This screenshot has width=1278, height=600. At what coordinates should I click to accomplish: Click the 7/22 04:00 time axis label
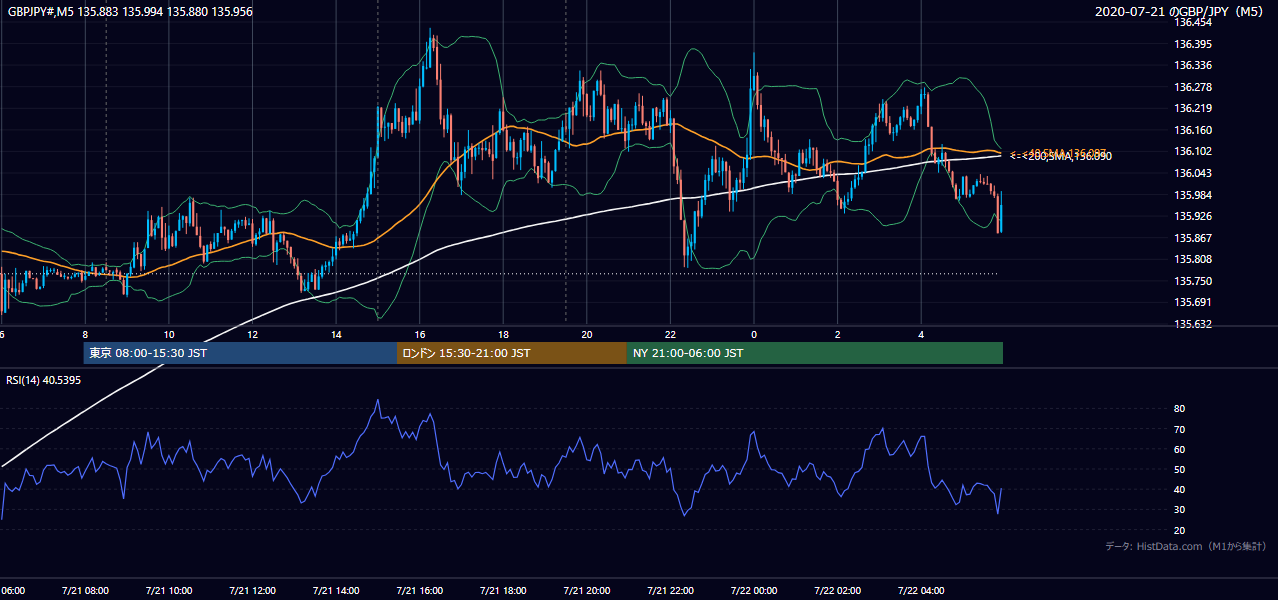click(921, 590)
